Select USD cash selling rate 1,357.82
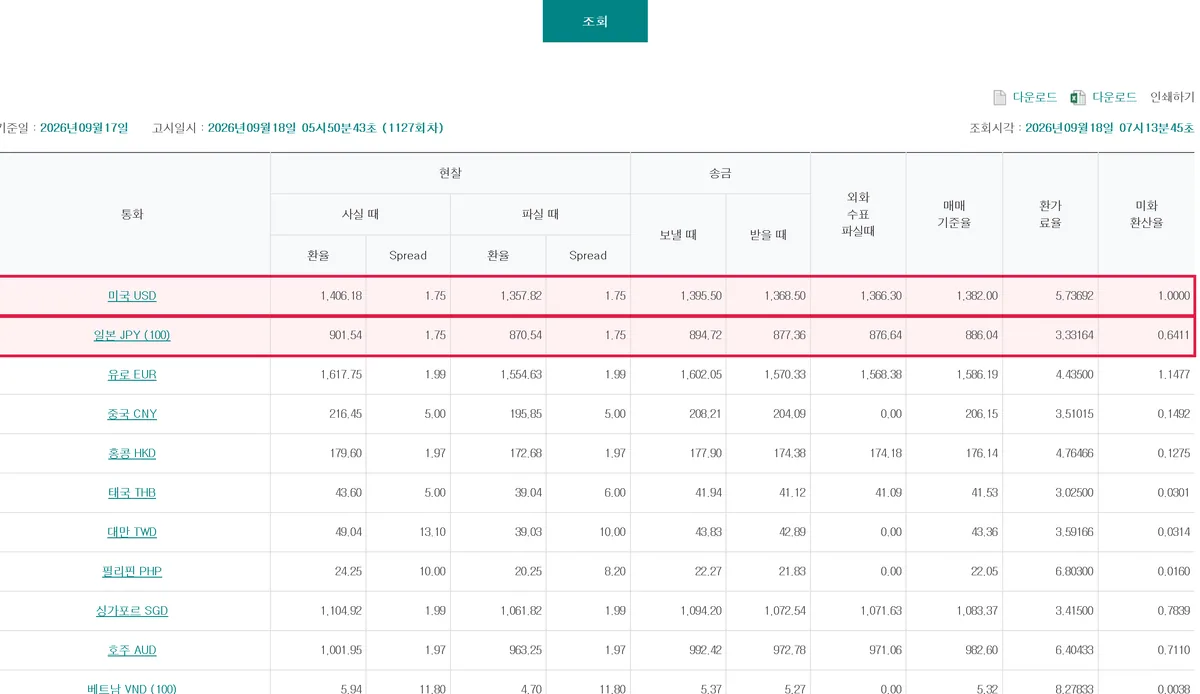 pyautogui.click(x=521, y=296)
